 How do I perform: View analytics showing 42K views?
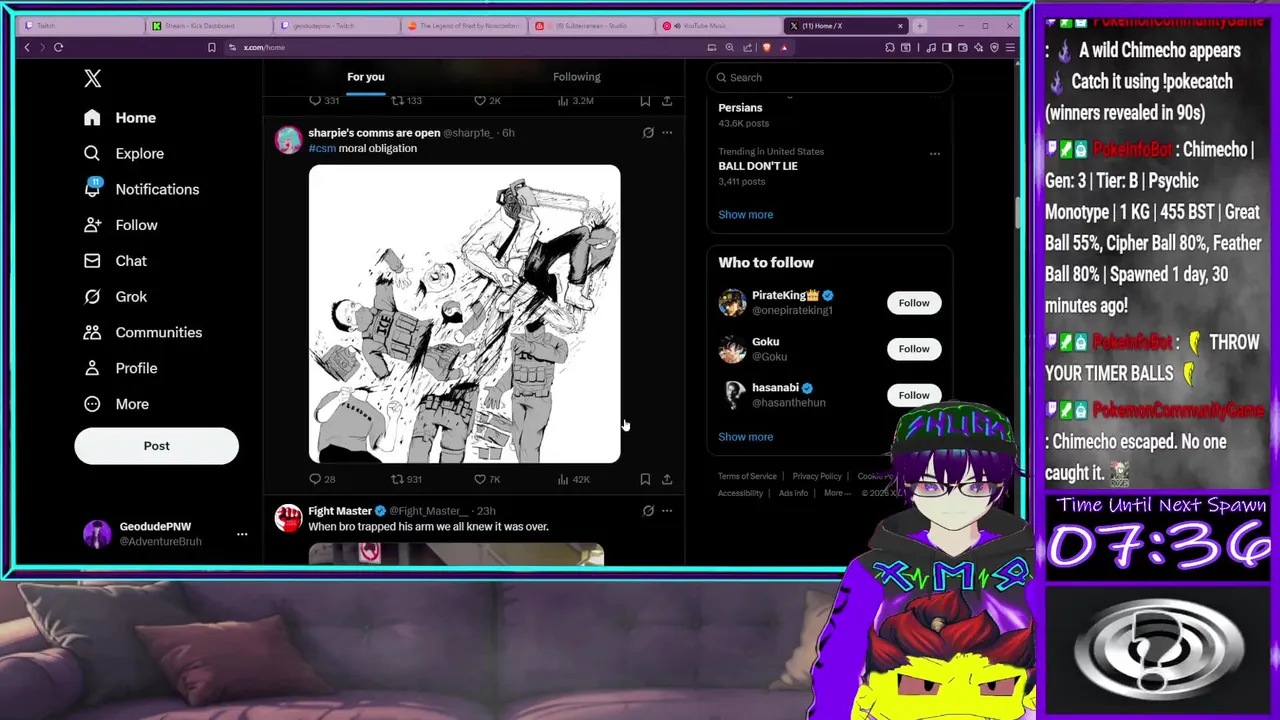[x=573, y=479]
